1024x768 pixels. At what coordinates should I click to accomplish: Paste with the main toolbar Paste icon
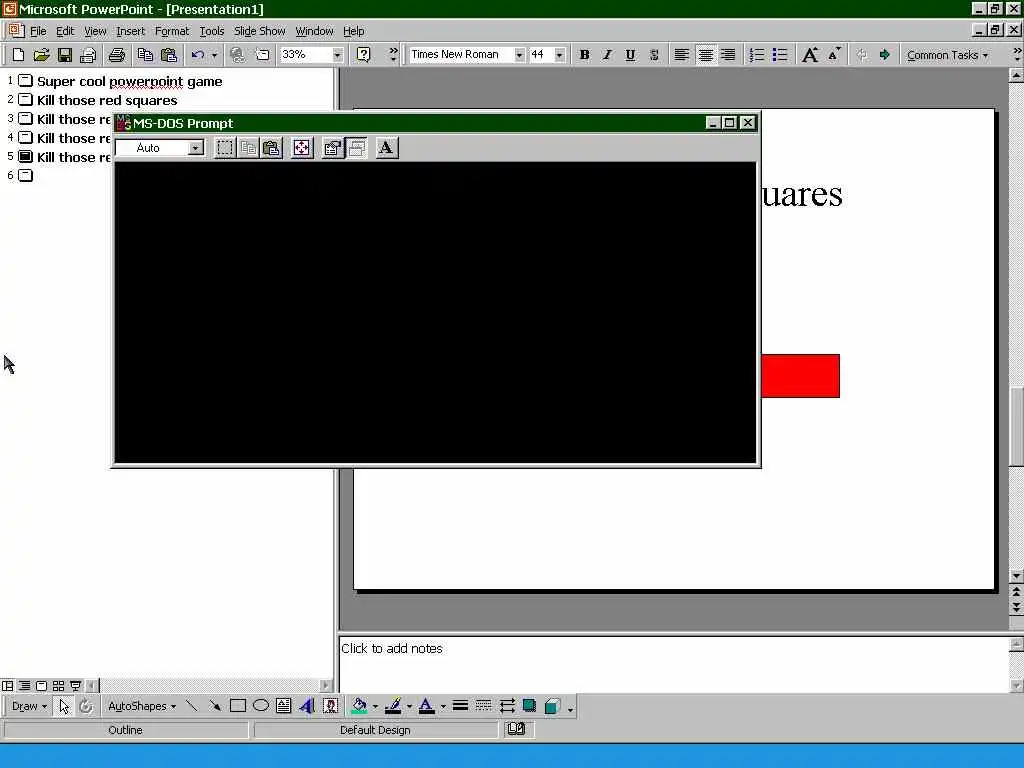coord(168,55)
